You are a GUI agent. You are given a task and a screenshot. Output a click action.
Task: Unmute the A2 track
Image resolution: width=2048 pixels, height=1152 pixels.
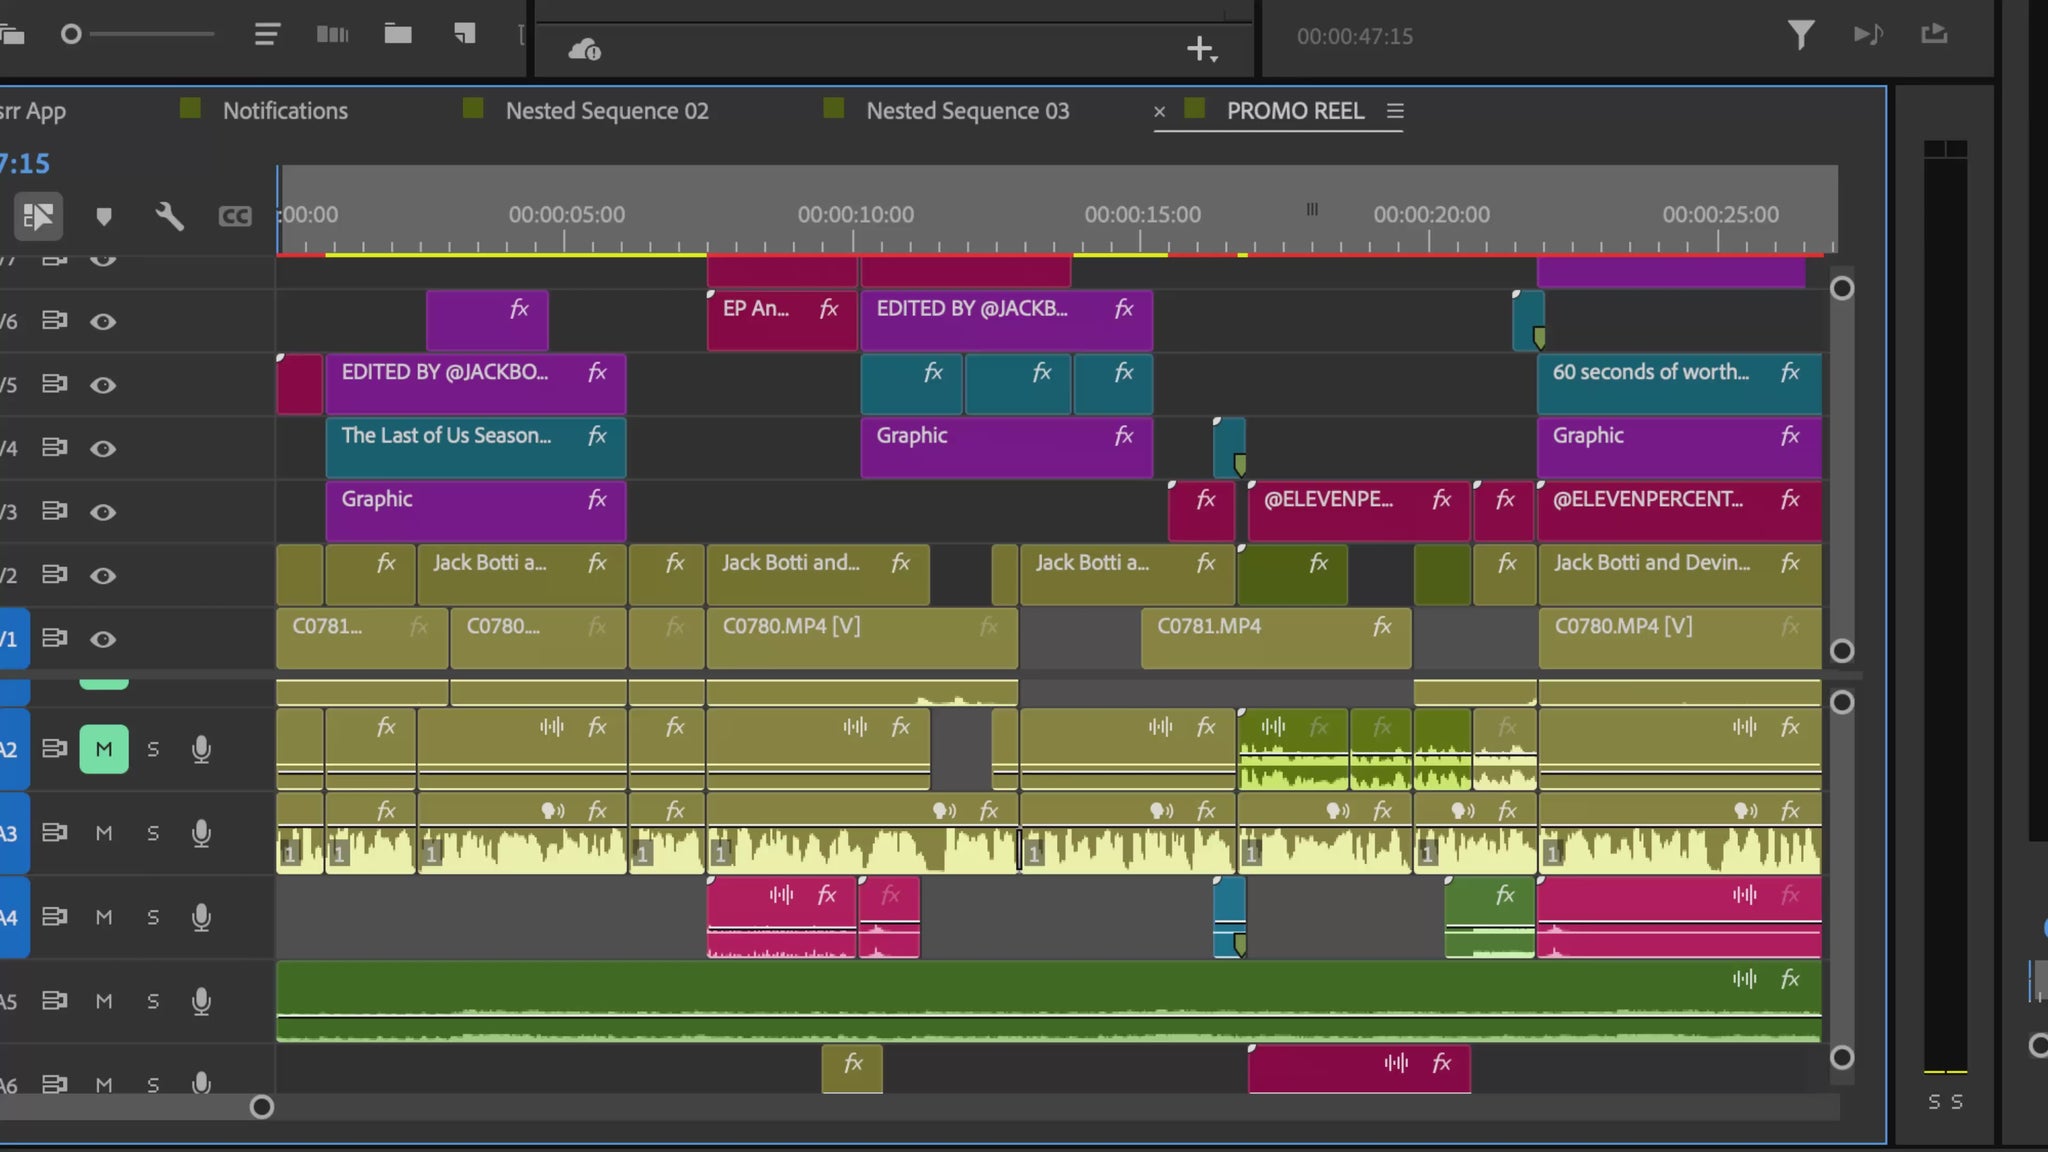pyautogui.click(x=104, y=749)
